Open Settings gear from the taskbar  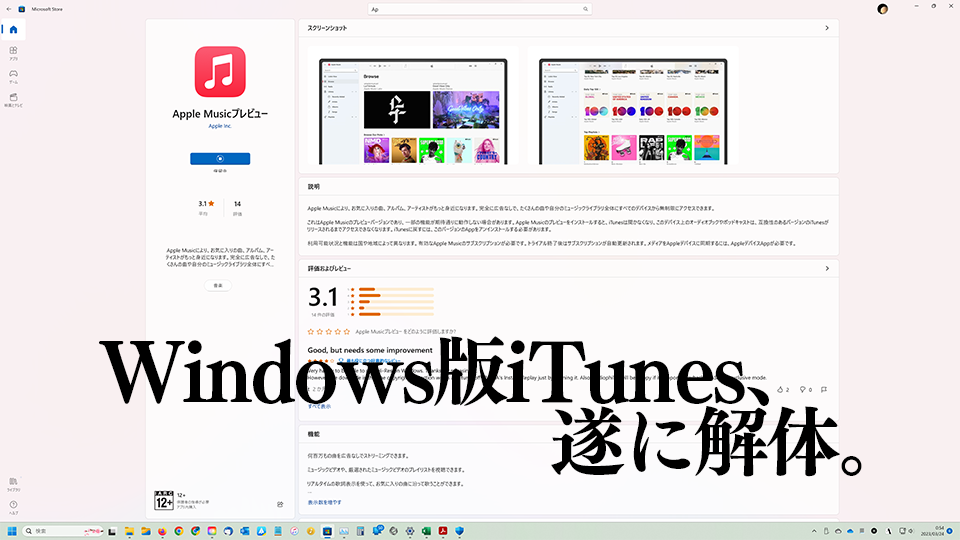pos(410,531)
